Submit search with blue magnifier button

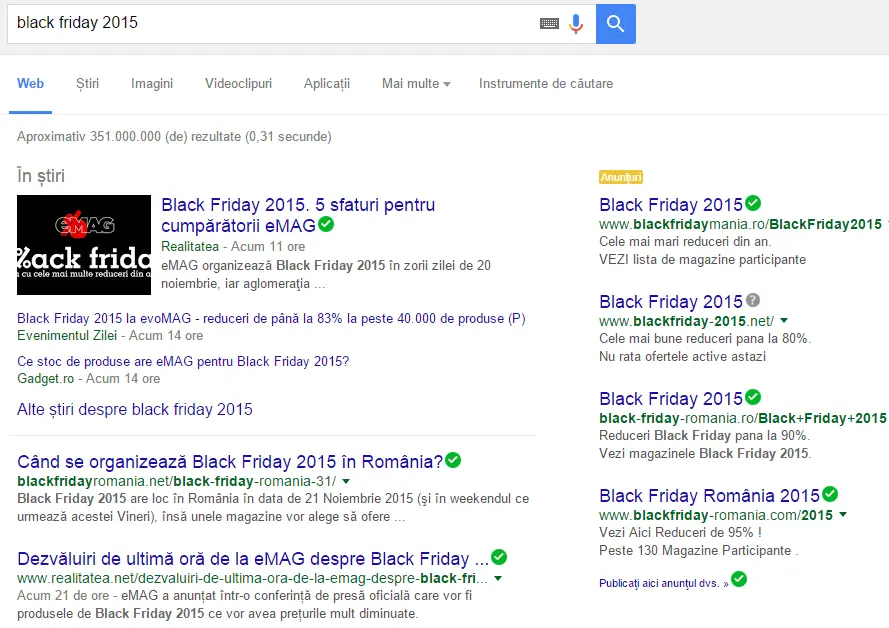(616, 24)
